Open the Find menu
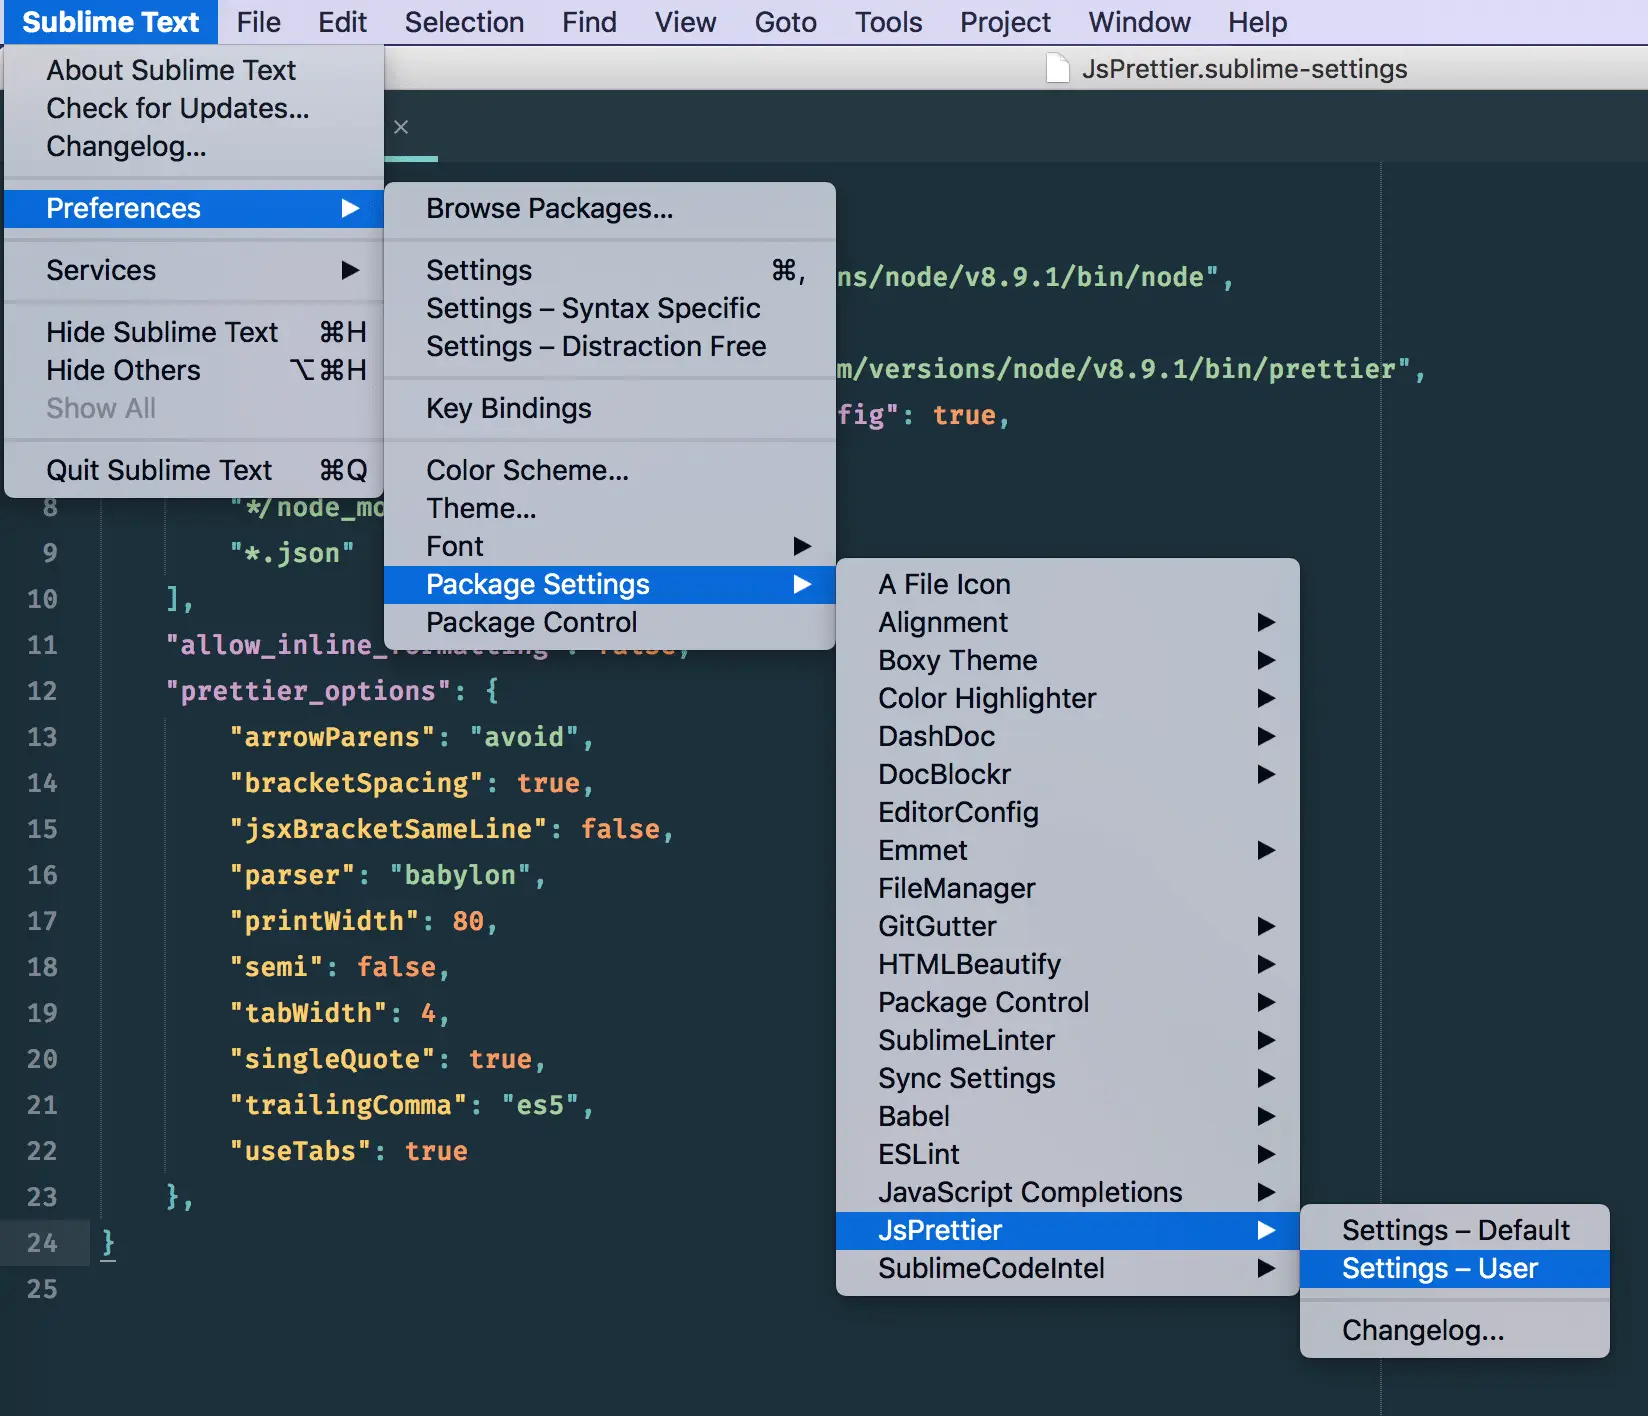Image resolution: width=1648 pixels, height=1416 pixels. (589, 22)
